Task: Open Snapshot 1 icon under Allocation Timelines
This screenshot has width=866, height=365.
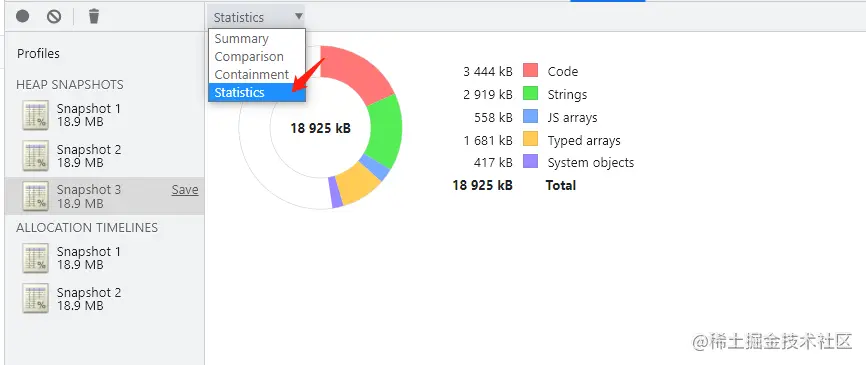Action: [35, 258]
